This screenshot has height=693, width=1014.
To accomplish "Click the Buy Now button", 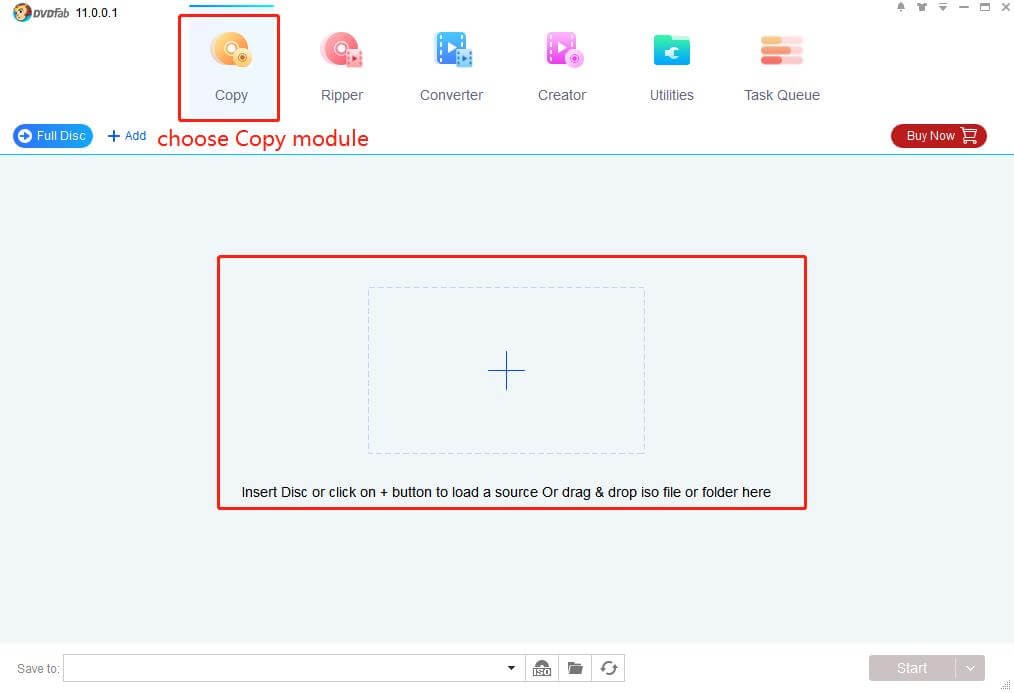I will pos(937,136).
